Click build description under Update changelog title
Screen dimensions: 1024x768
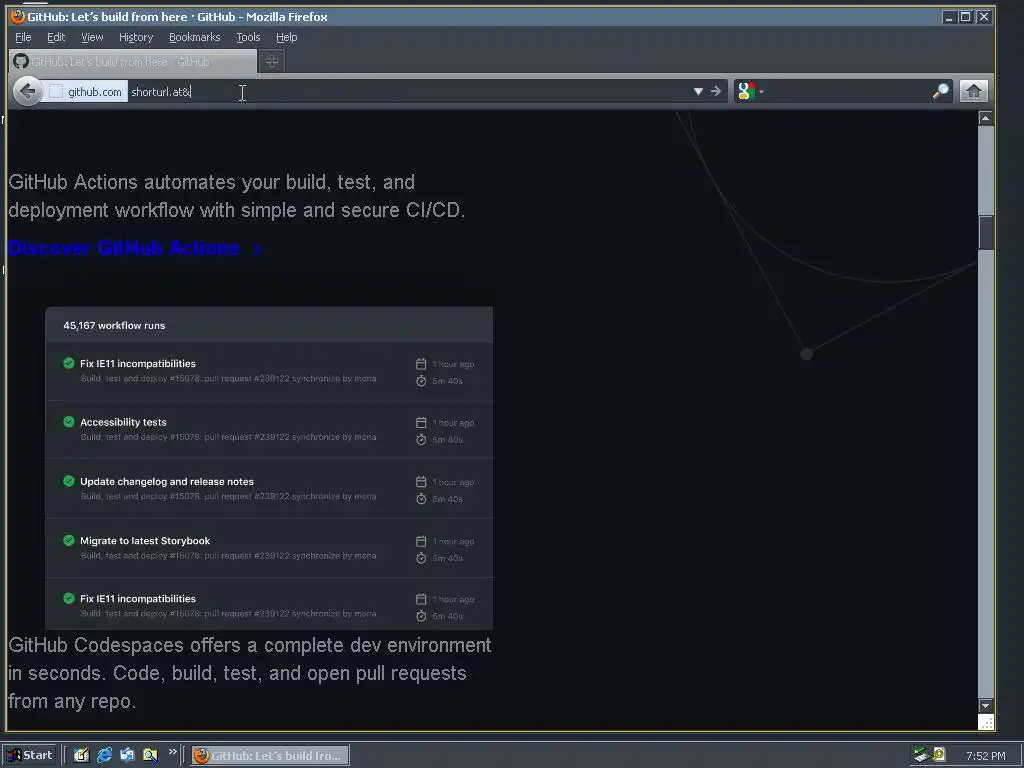(x=229, y=496)
